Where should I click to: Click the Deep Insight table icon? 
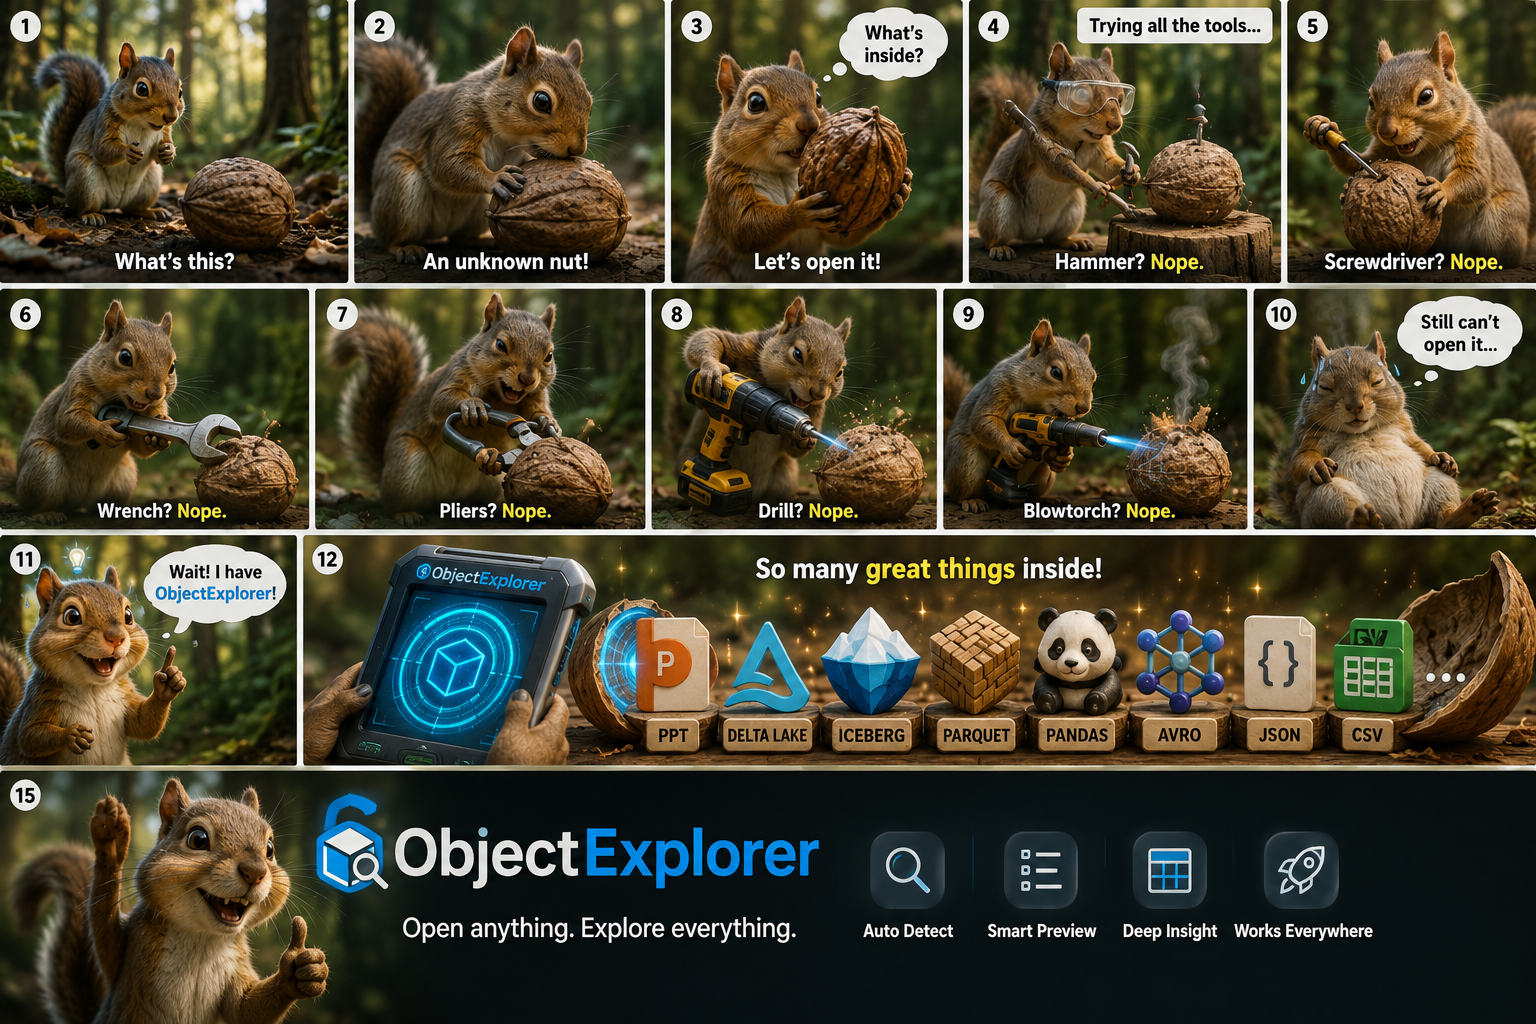(x=1169, y=870)
